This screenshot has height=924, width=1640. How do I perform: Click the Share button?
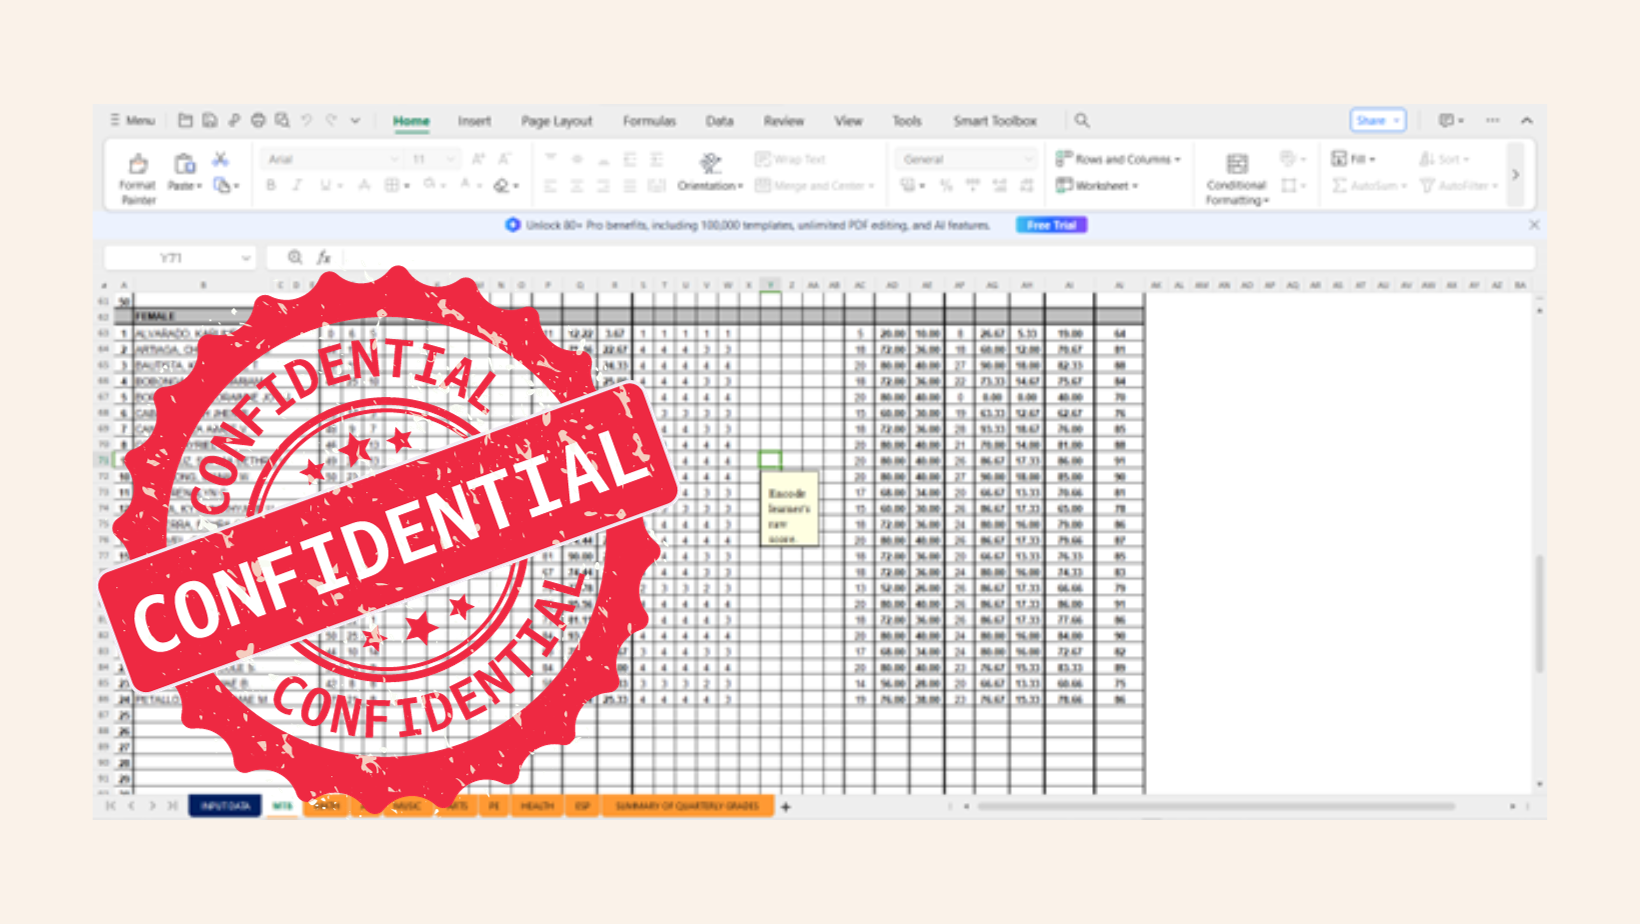[1378, 120]
